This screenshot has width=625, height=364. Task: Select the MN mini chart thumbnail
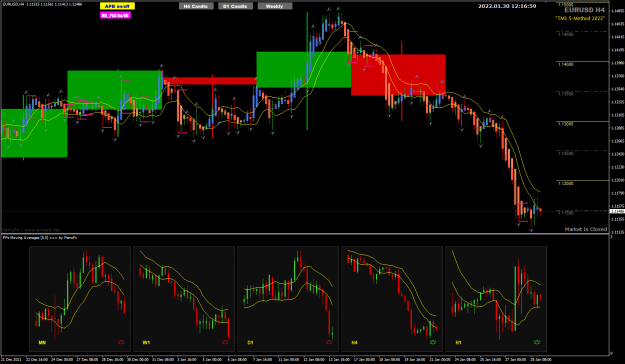pyautogui.click(x=80, y=299)
